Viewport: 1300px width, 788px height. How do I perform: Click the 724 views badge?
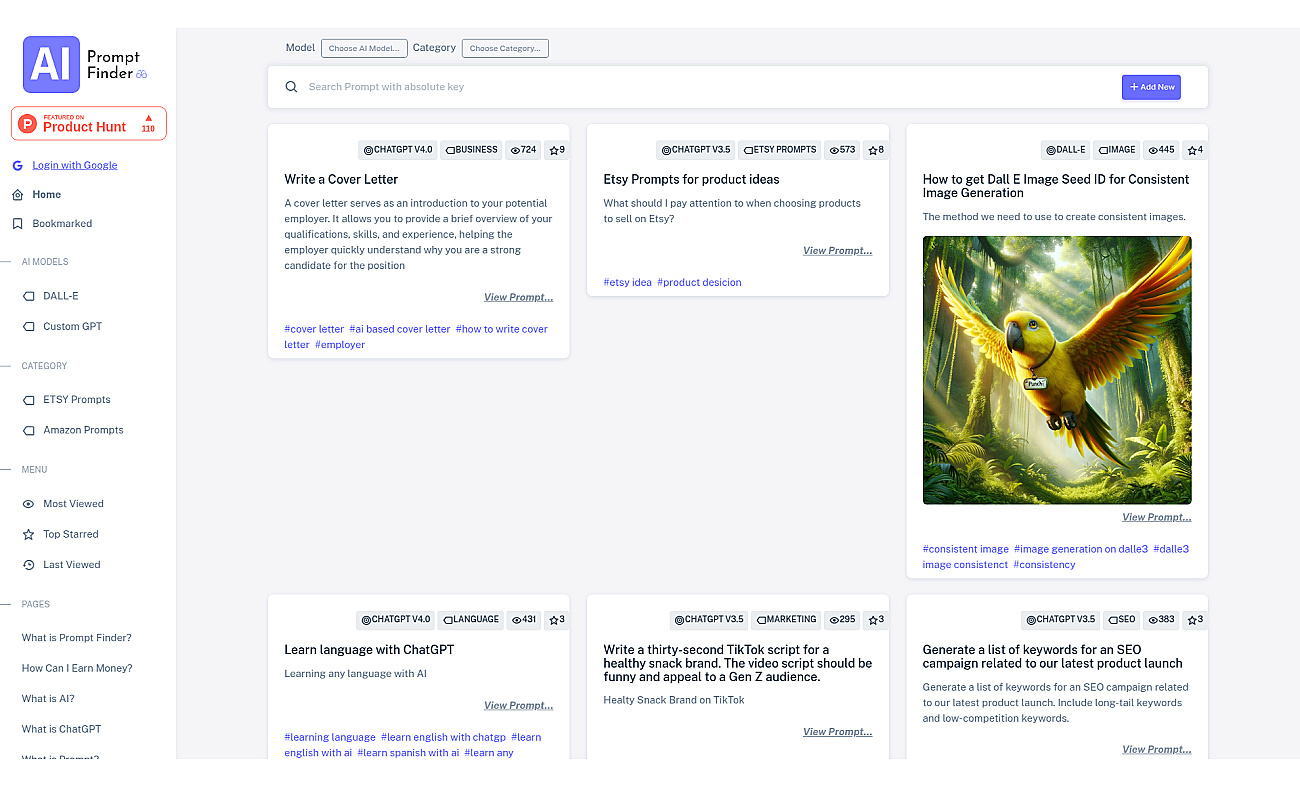click(523, 150)
